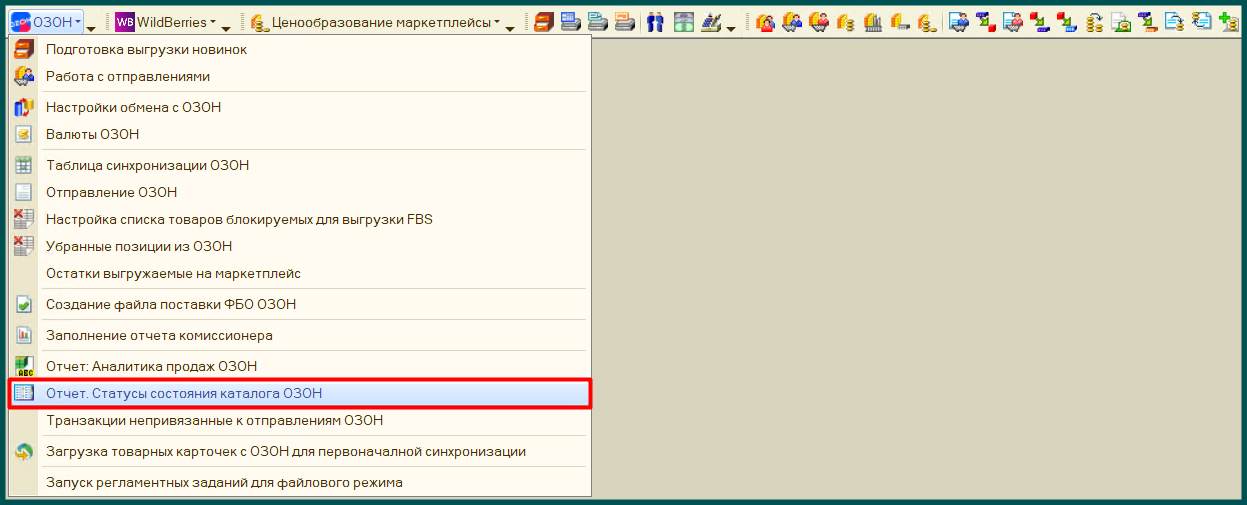Open Отчет. Статусы состояния каталога ОЗОН
Viewport: 1247px width, 505px height.
pos(300,393)
